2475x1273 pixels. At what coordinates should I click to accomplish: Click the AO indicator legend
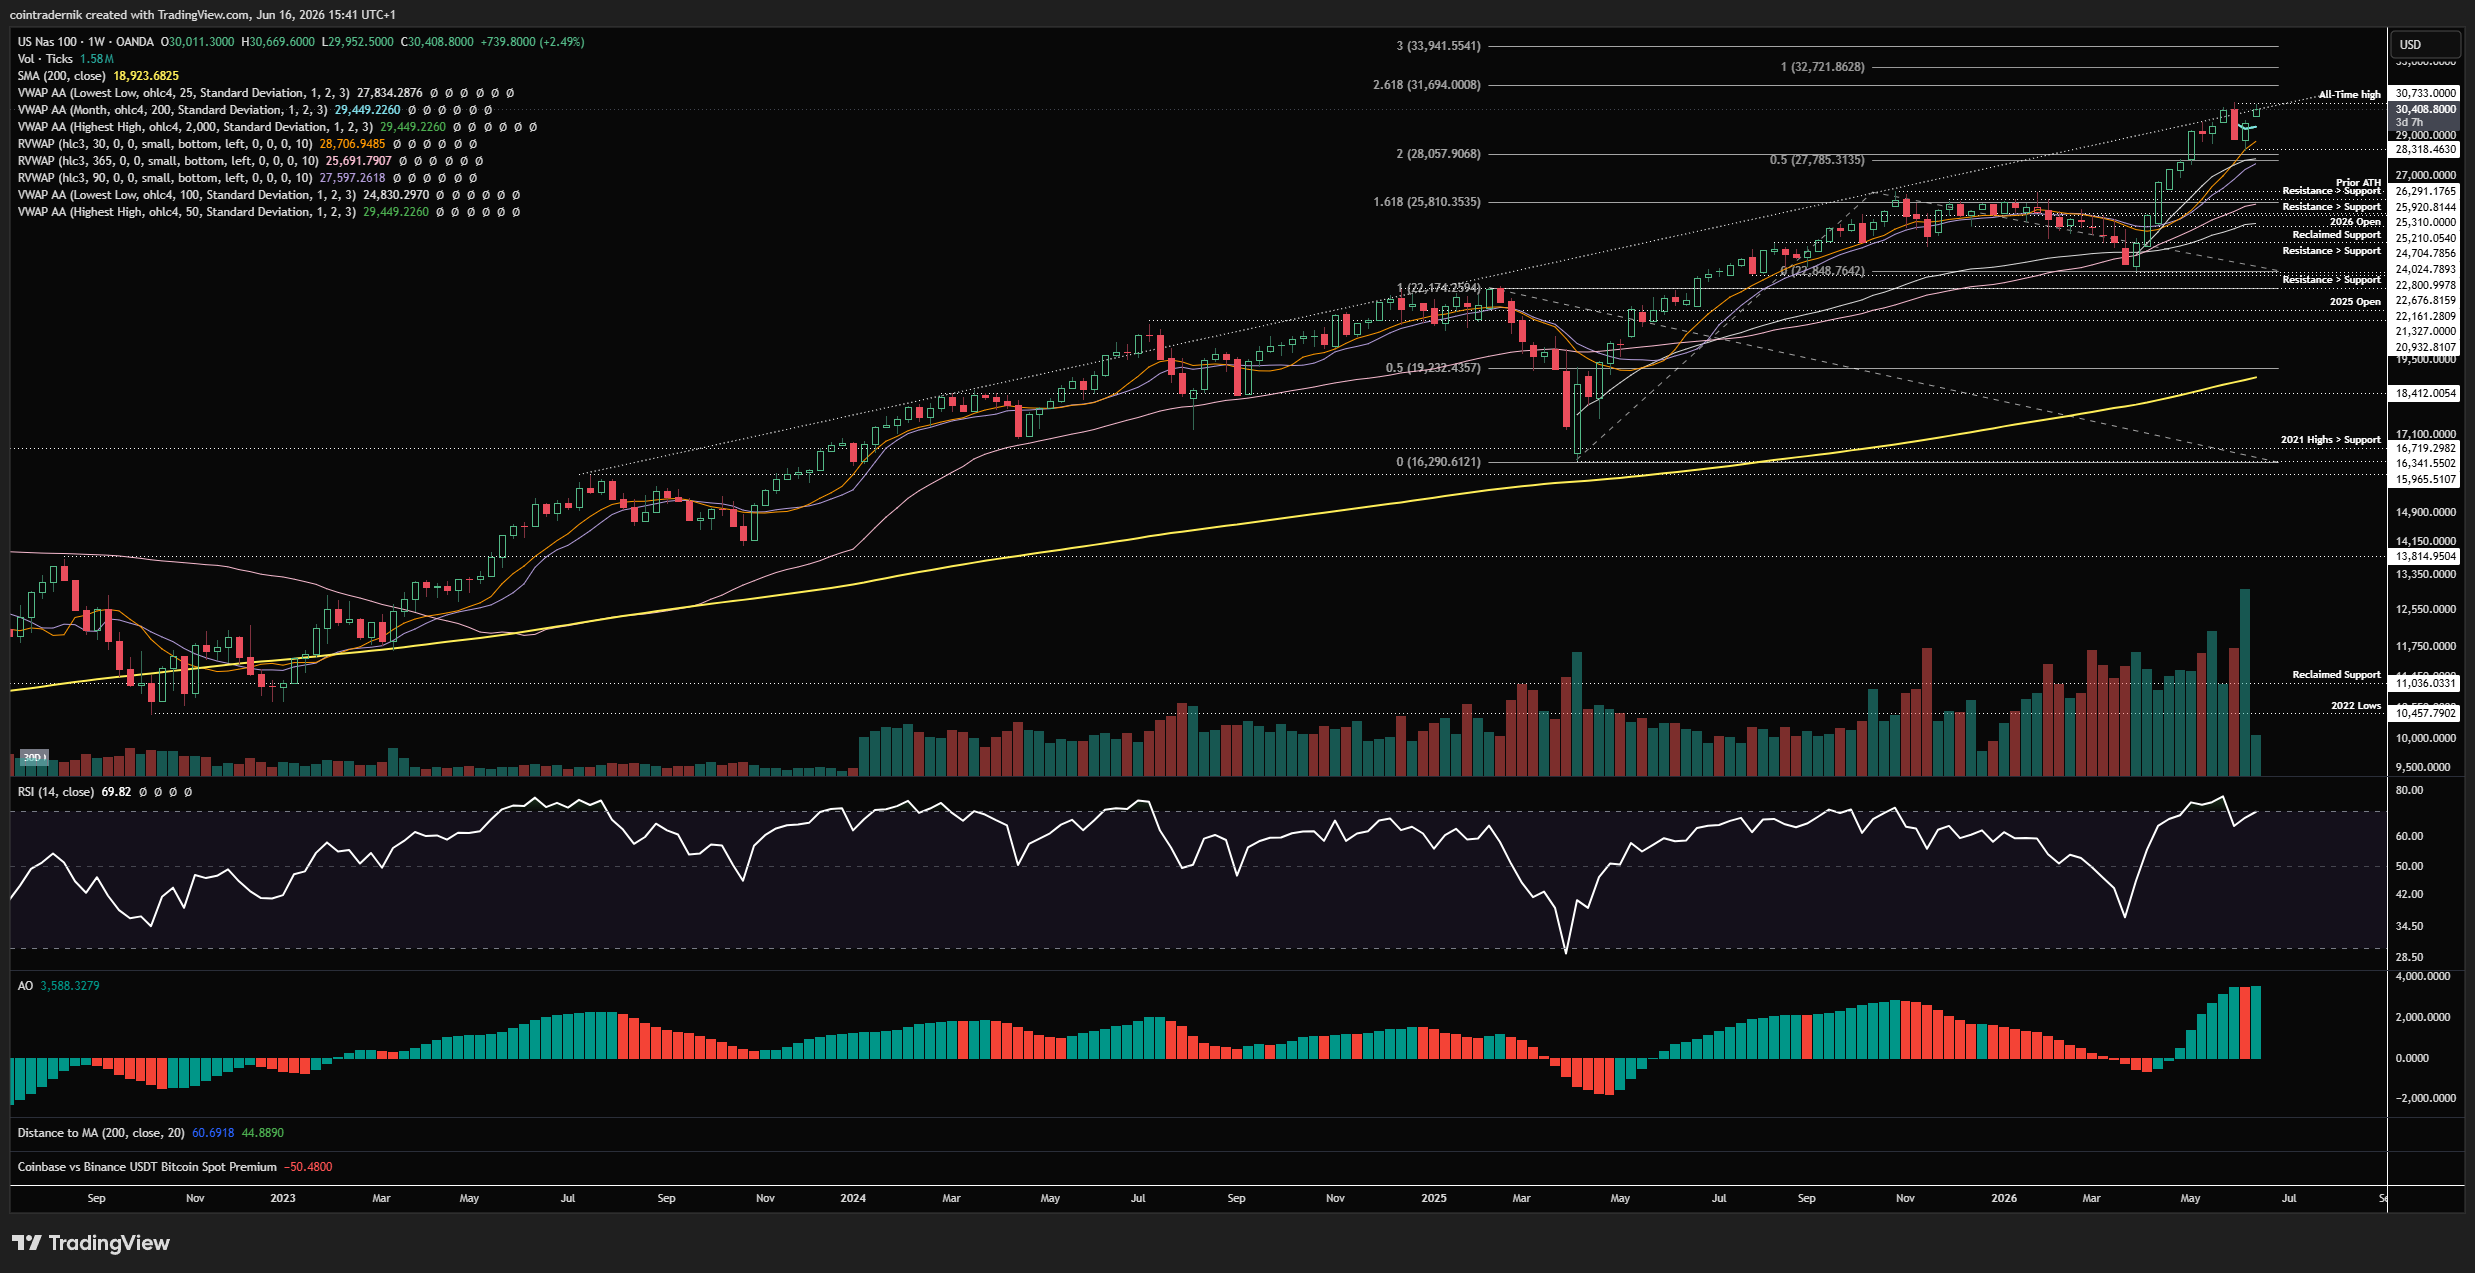(x=25, y=986)
